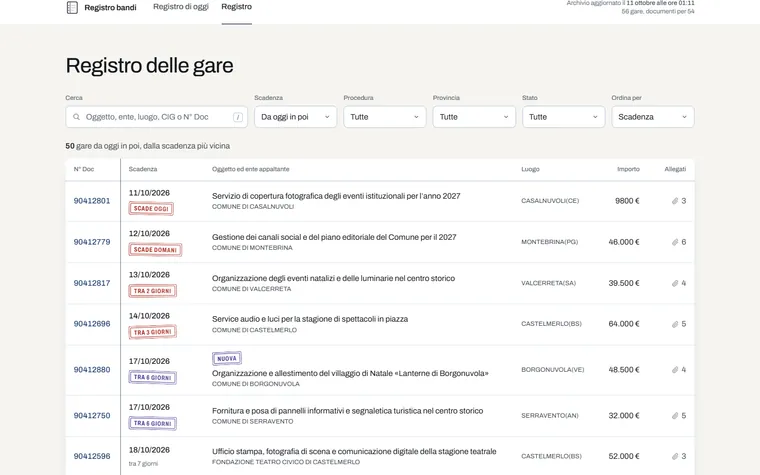Image resolution: width=760 pixels, height=475 pixels.
Task: Open the Organizzazione degli eventi natalizi tender
Action: (x=333, y=278)
